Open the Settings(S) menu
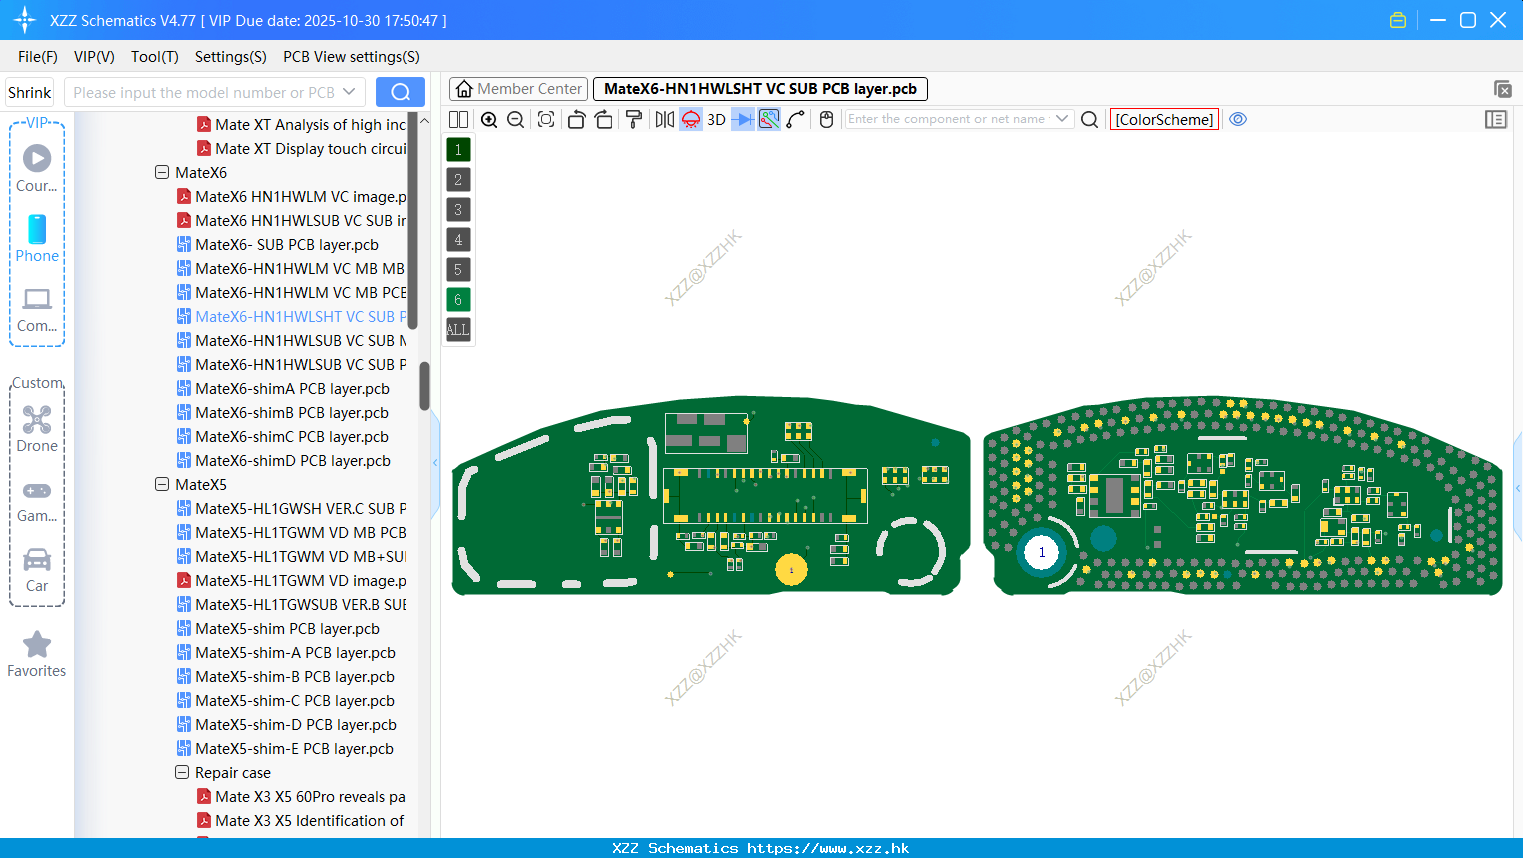Viewport: 1523px width, 858px height. pos(231,57)
